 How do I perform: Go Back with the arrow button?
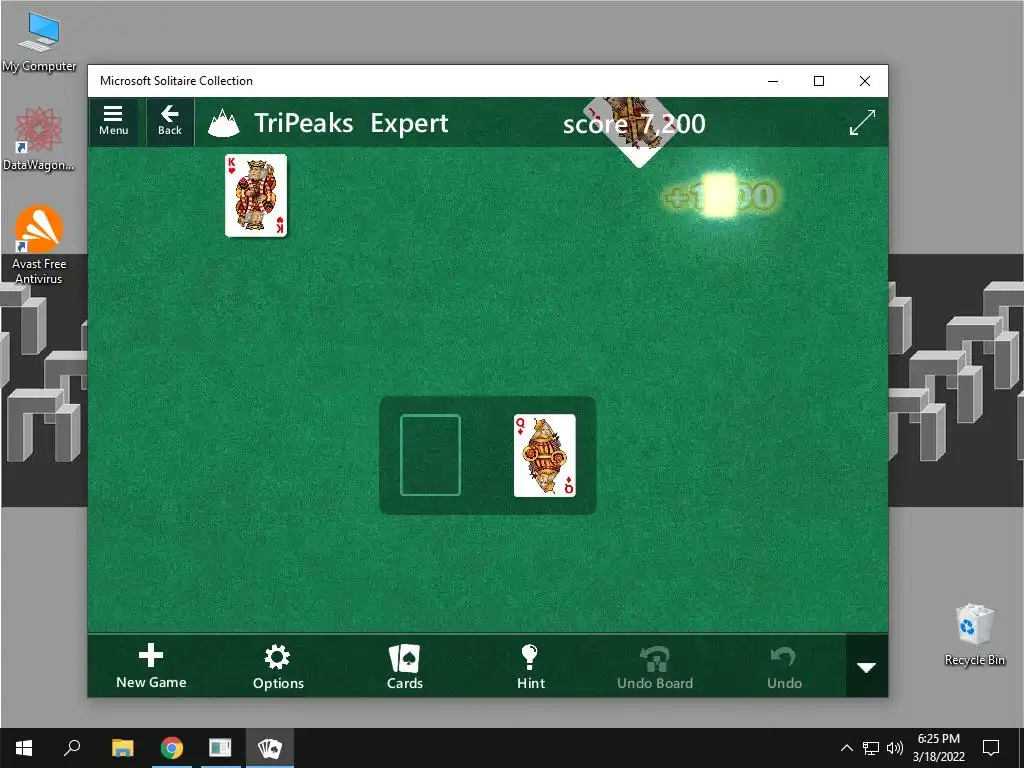point(170,121)
